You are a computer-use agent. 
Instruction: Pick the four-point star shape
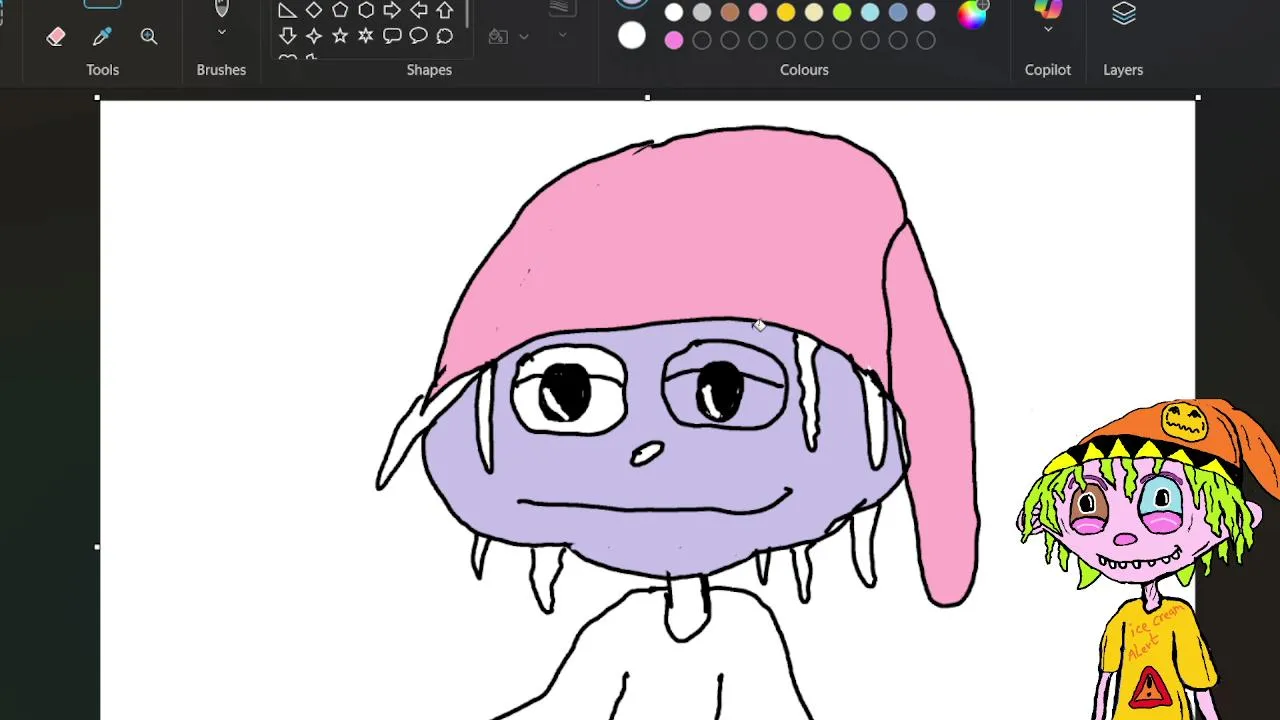point(314,36)
